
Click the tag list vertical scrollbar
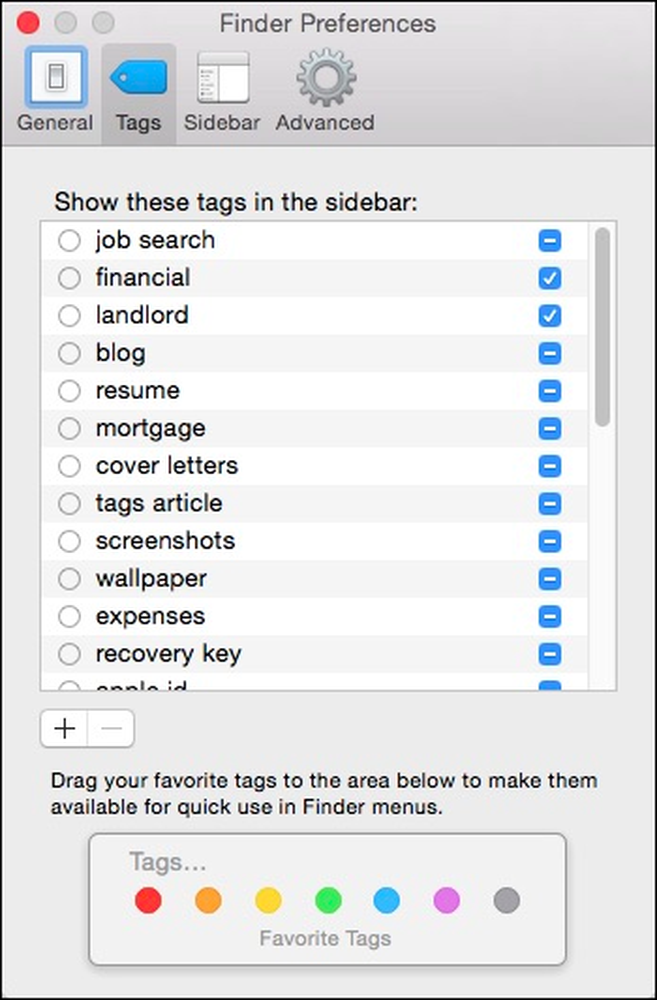[x=602, y=327]
